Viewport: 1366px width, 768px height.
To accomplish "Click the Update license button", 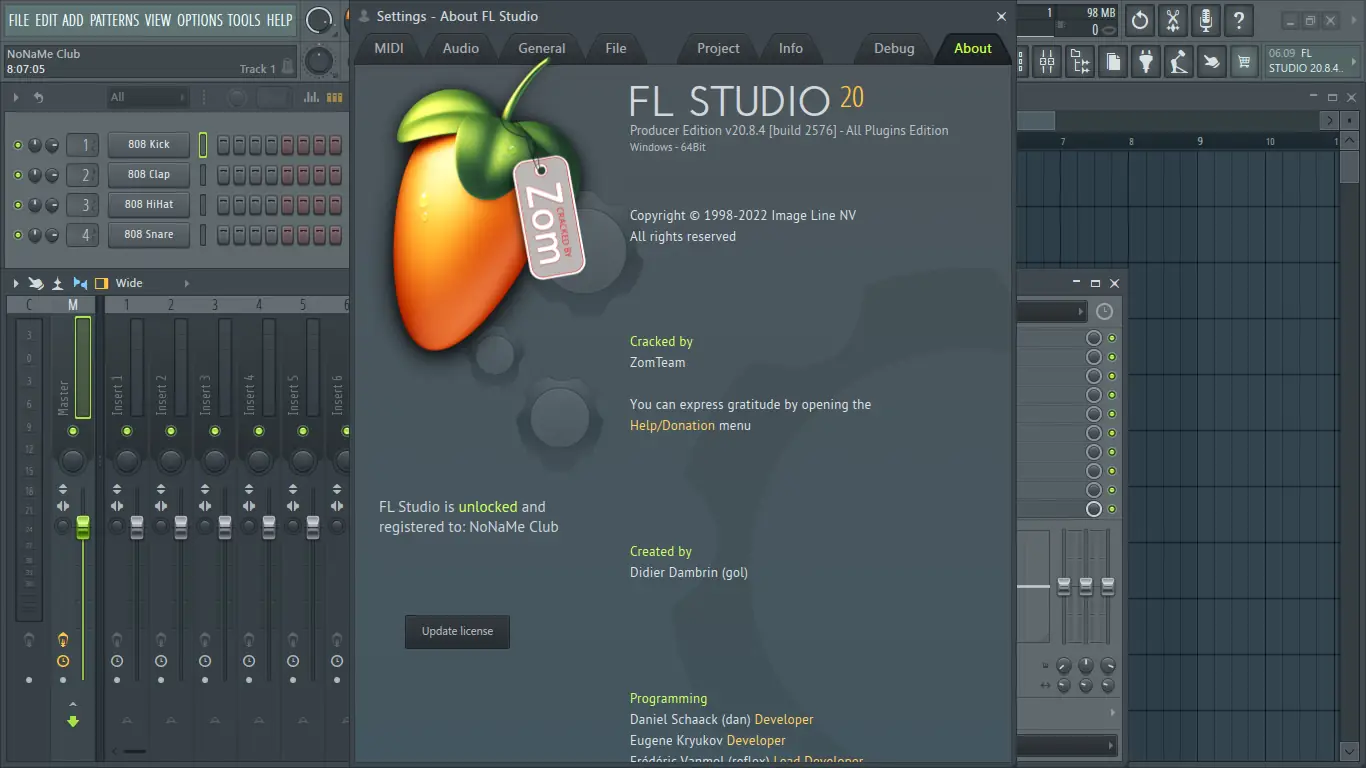I will 457,631.
